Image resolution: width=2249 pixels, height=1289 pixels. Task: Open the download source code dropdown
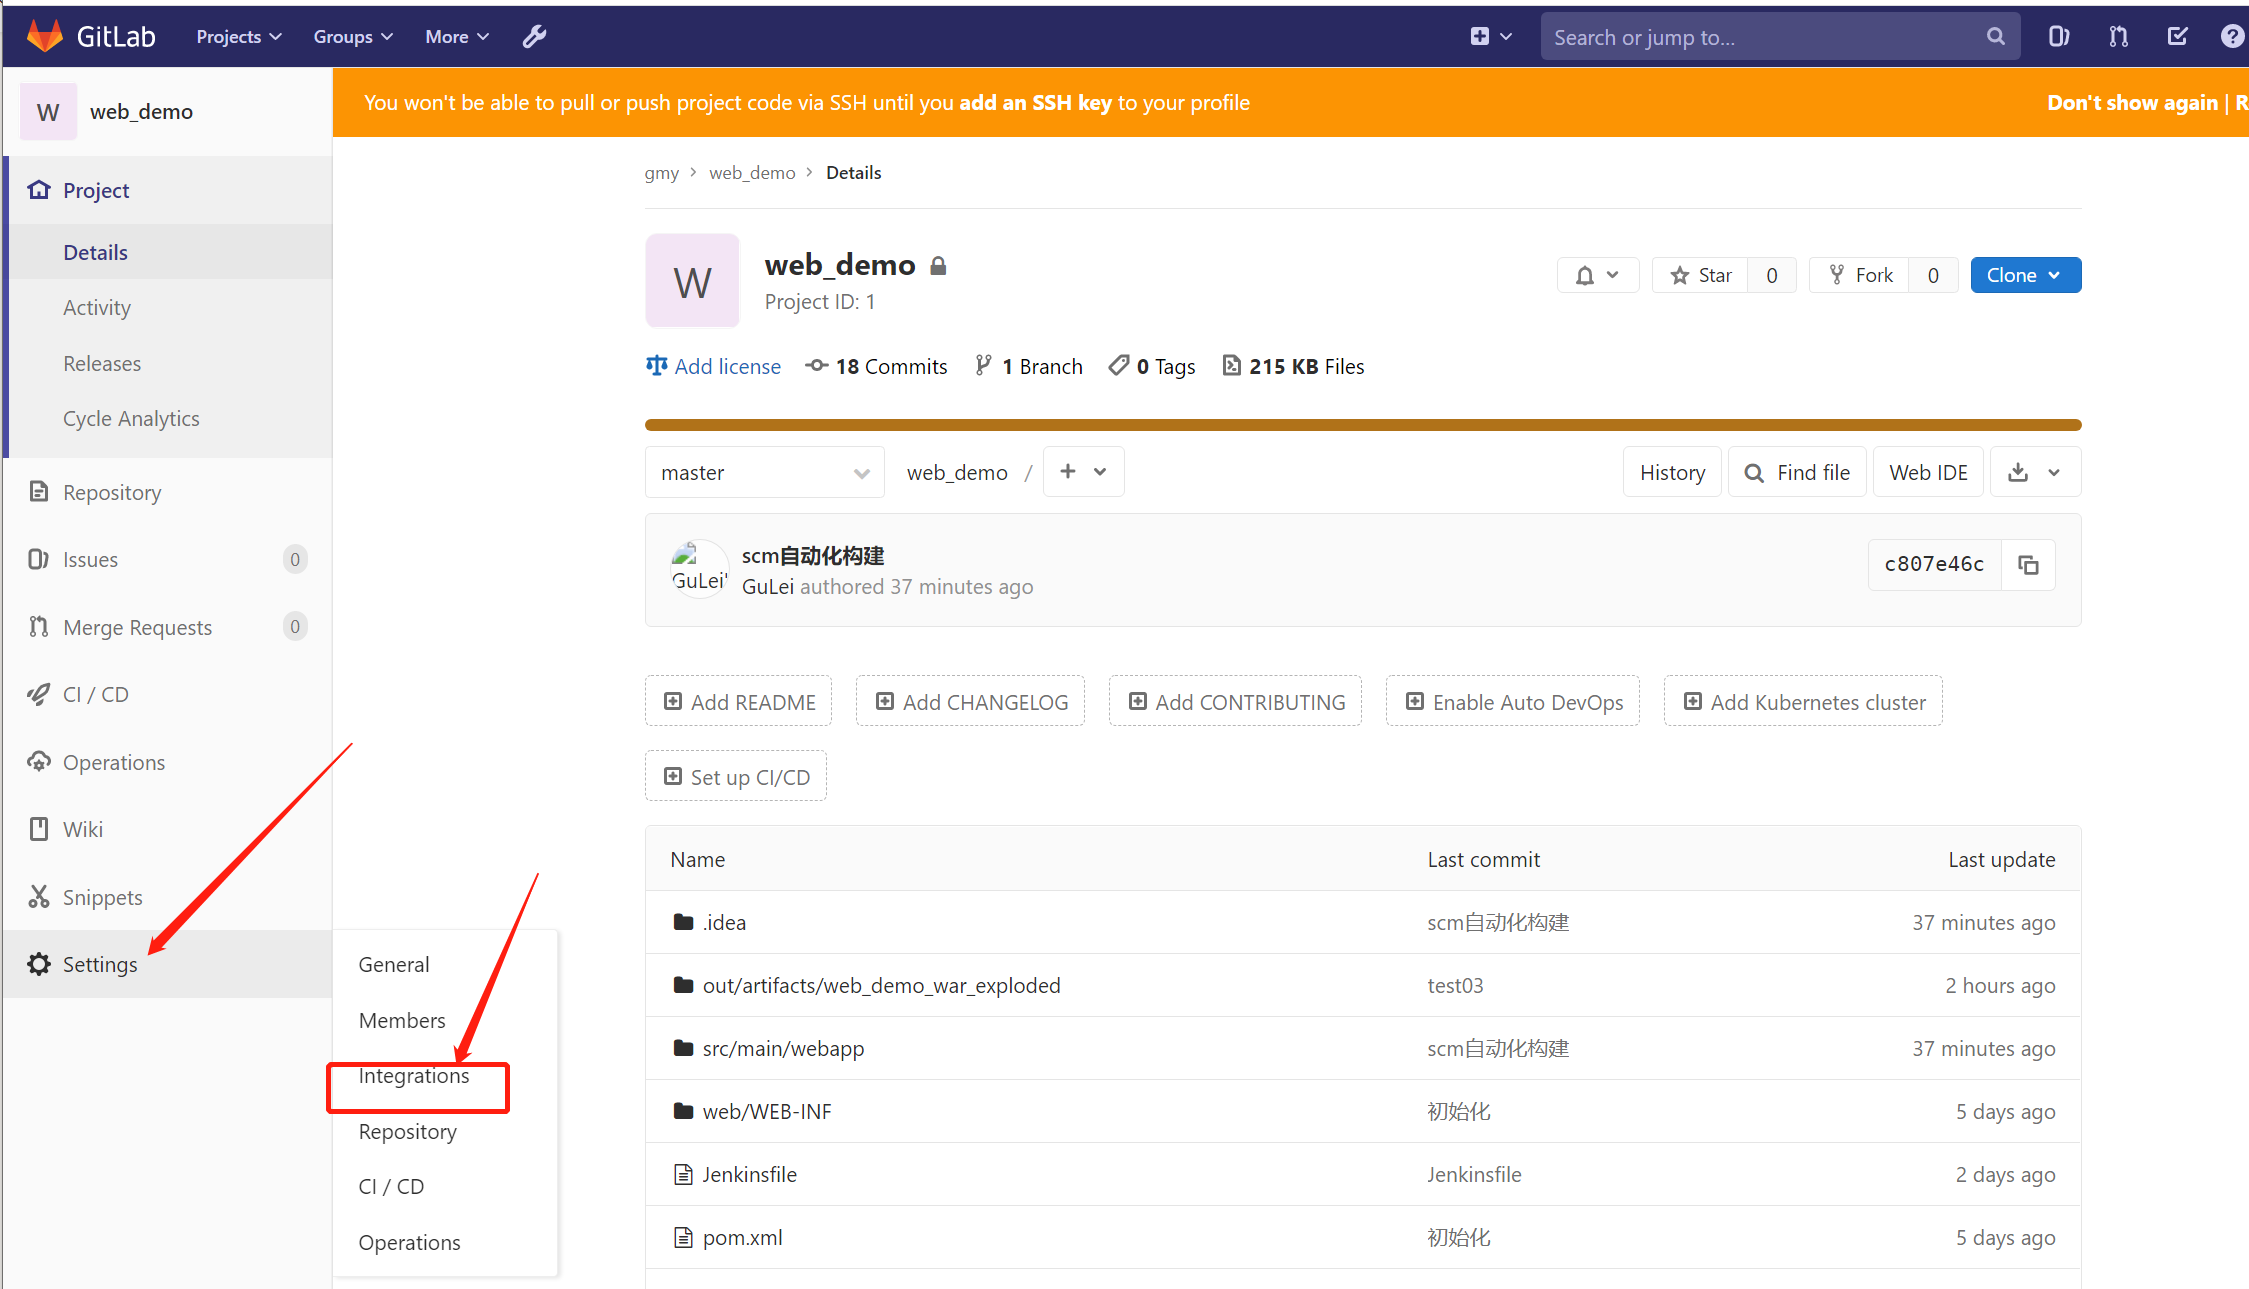click(x=2035, y=472)
